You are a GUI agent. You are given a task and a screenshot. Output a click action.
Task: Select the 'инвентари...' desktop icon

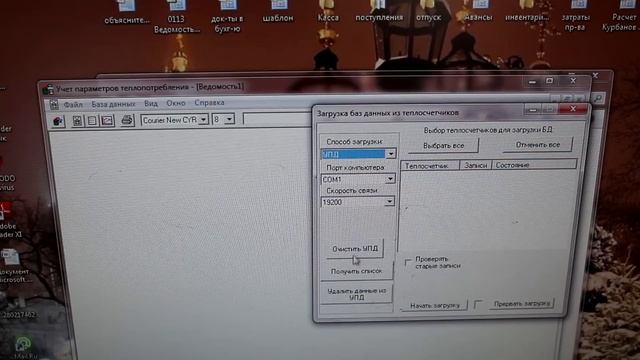[x=527, y=12]
